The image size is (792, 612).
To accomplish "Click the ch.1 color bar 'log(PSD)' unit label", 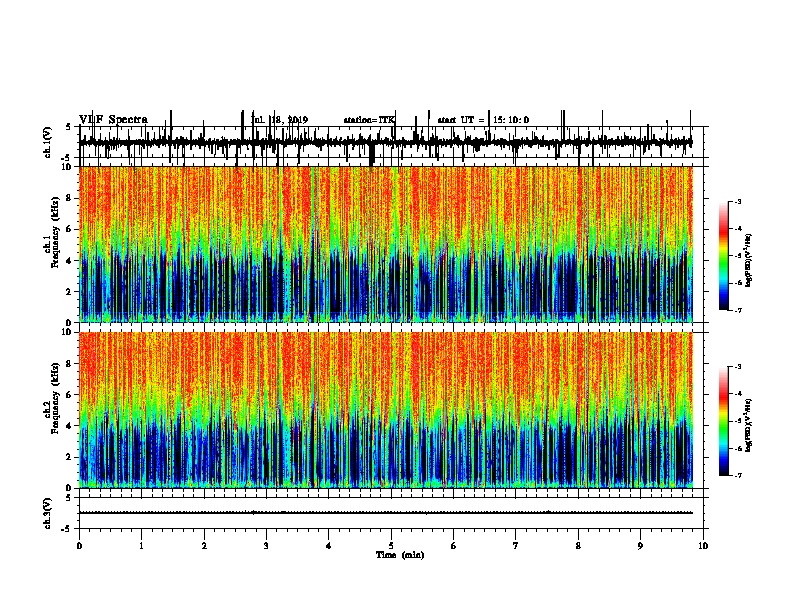I will pyautogui.click(x=748, y=260).
